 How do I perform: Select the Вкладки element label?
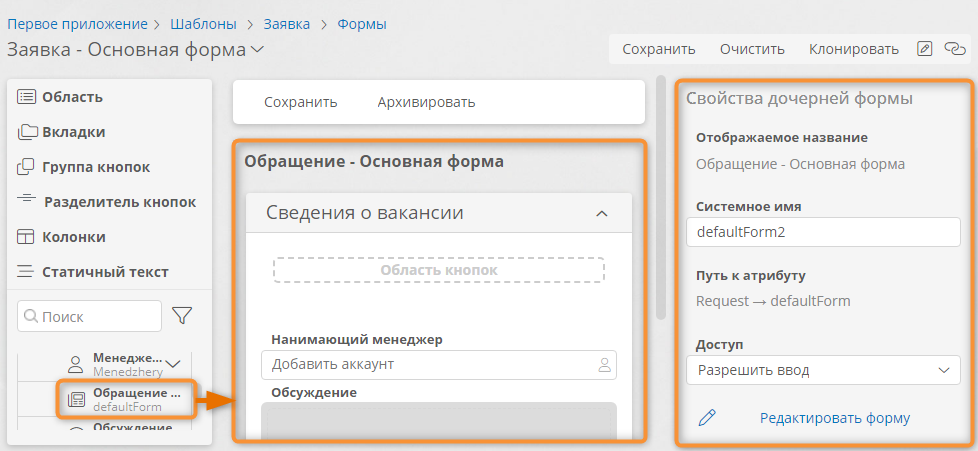pos(74,132)
